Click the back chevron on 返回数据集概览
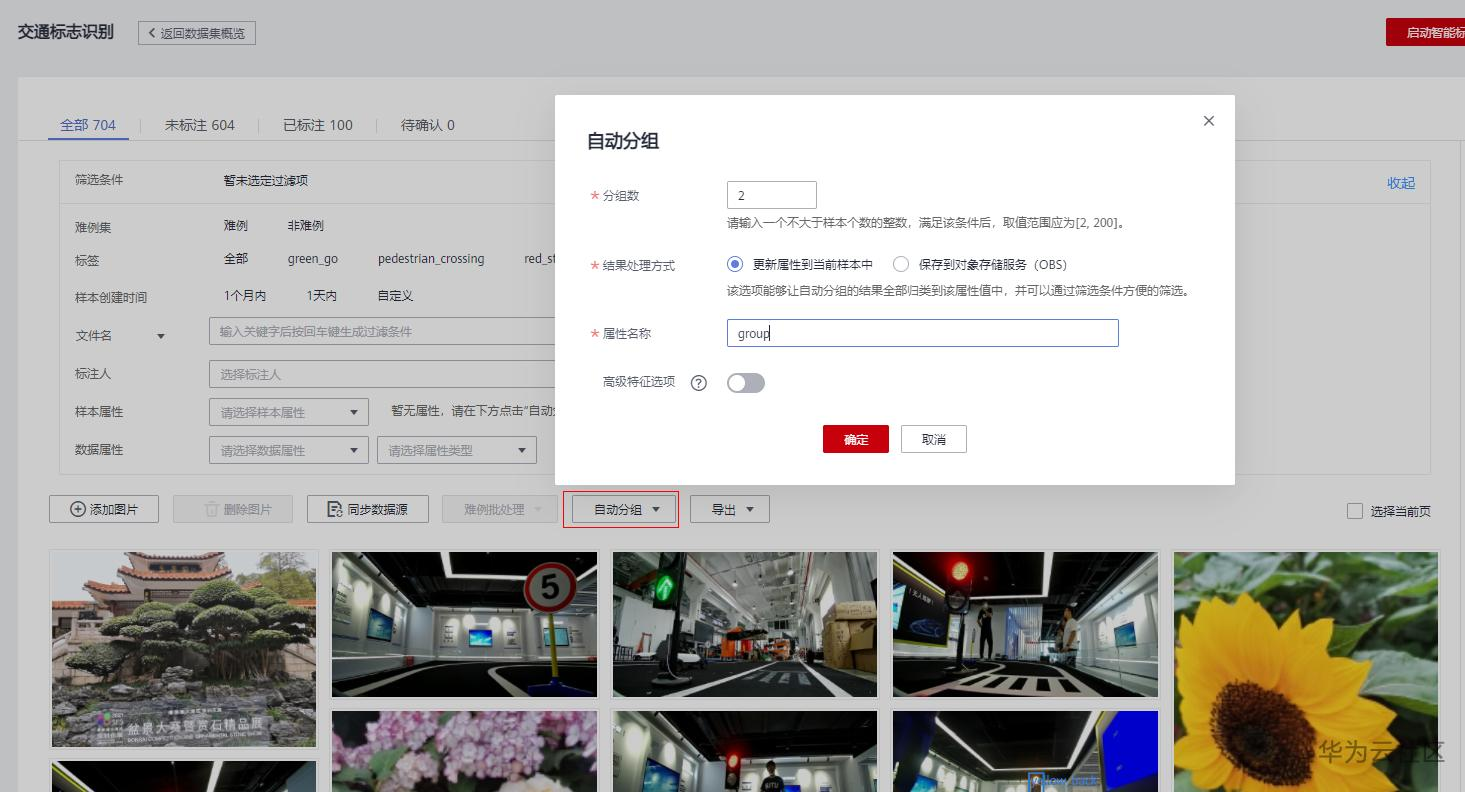The image size is (1465, 792). click(x=150, y=32)
